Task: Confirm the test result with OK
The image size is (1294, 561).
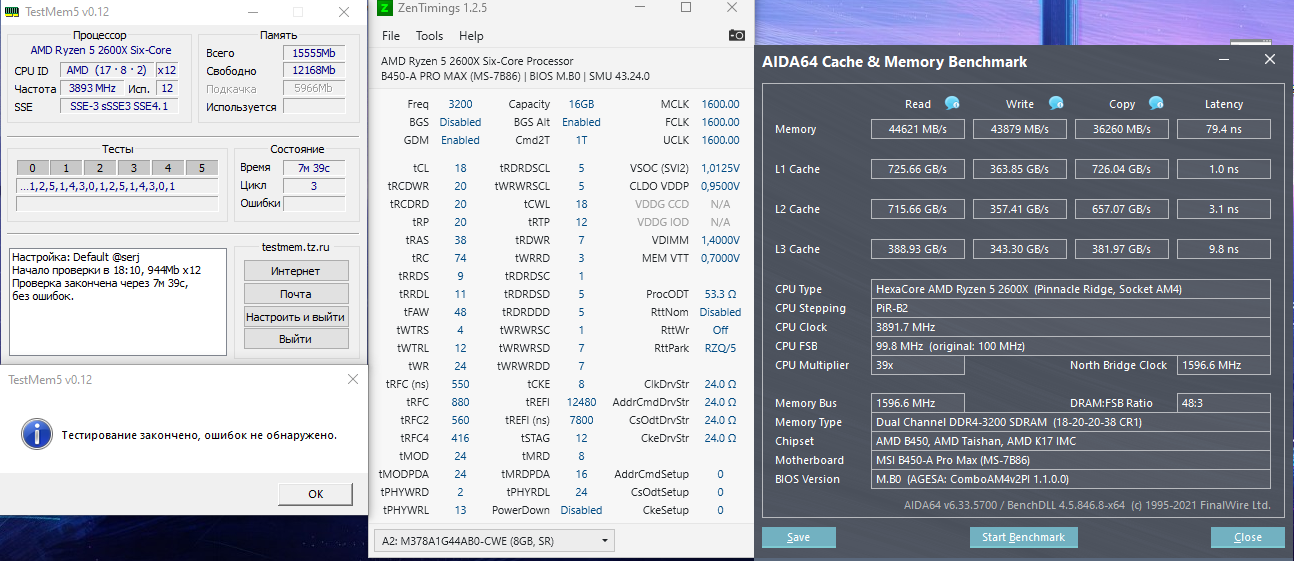Action: point(316,493)
